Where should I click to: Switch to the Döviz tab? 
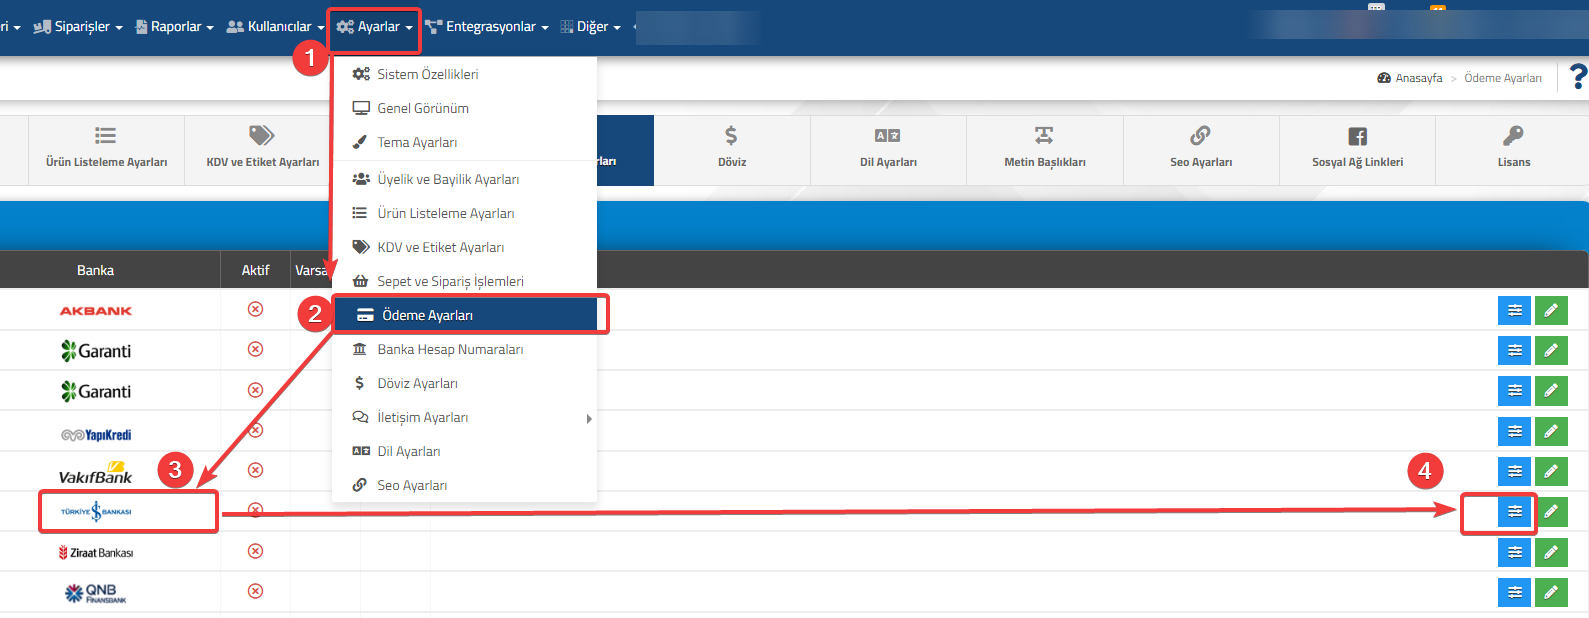click(x=732, y=150)
